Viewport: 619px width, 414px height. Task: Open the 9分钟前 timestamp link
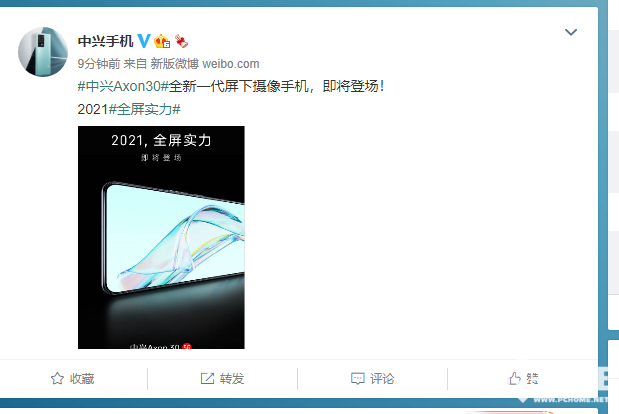pos(99,64)
